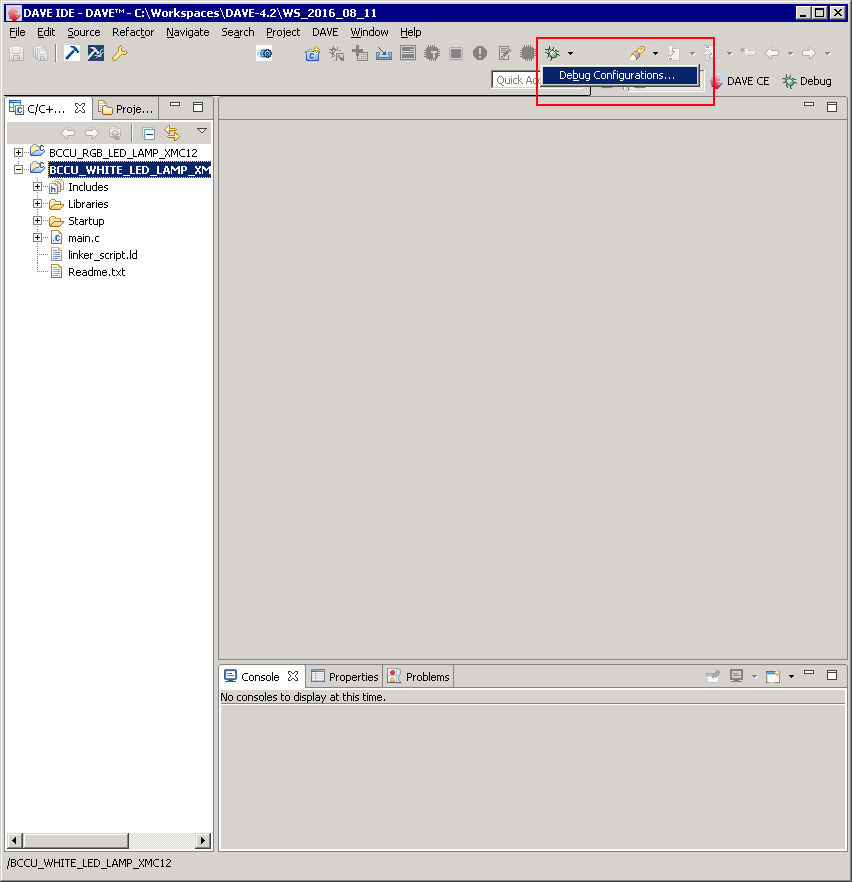Switch to the Proje... explorer tab

pyautogui.click(x=126, y=109)
